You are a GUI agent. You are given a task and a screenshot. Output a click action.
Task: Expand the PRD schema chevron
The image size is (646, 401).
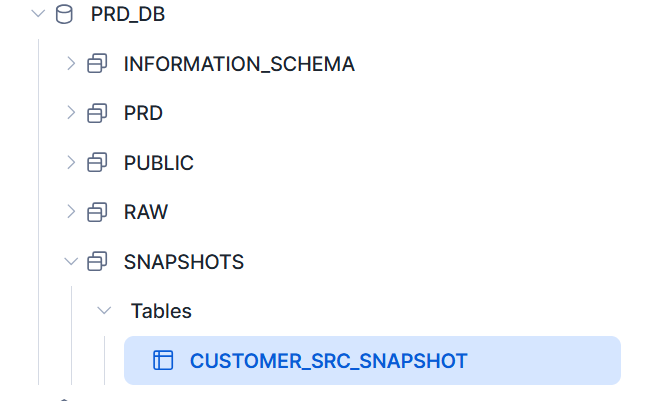pos(70,113)
